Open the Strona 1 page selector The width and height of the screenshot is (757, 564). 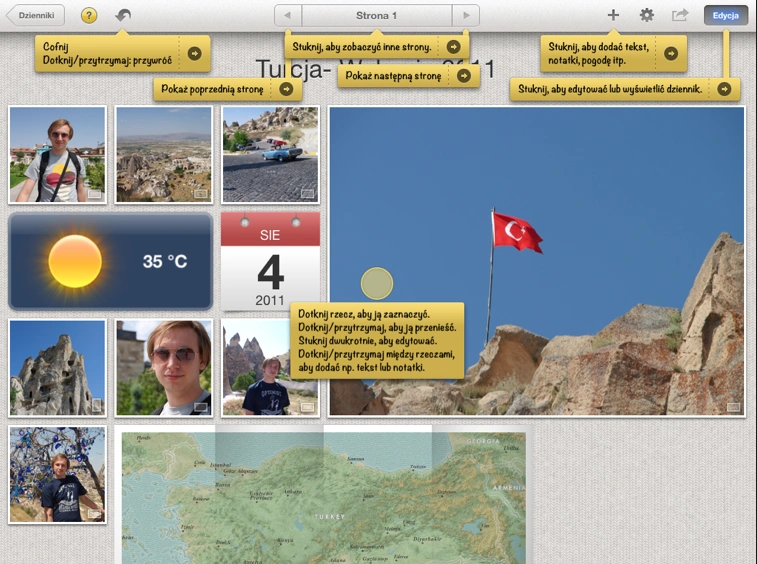pyautogui.click(x=377, y=15)
